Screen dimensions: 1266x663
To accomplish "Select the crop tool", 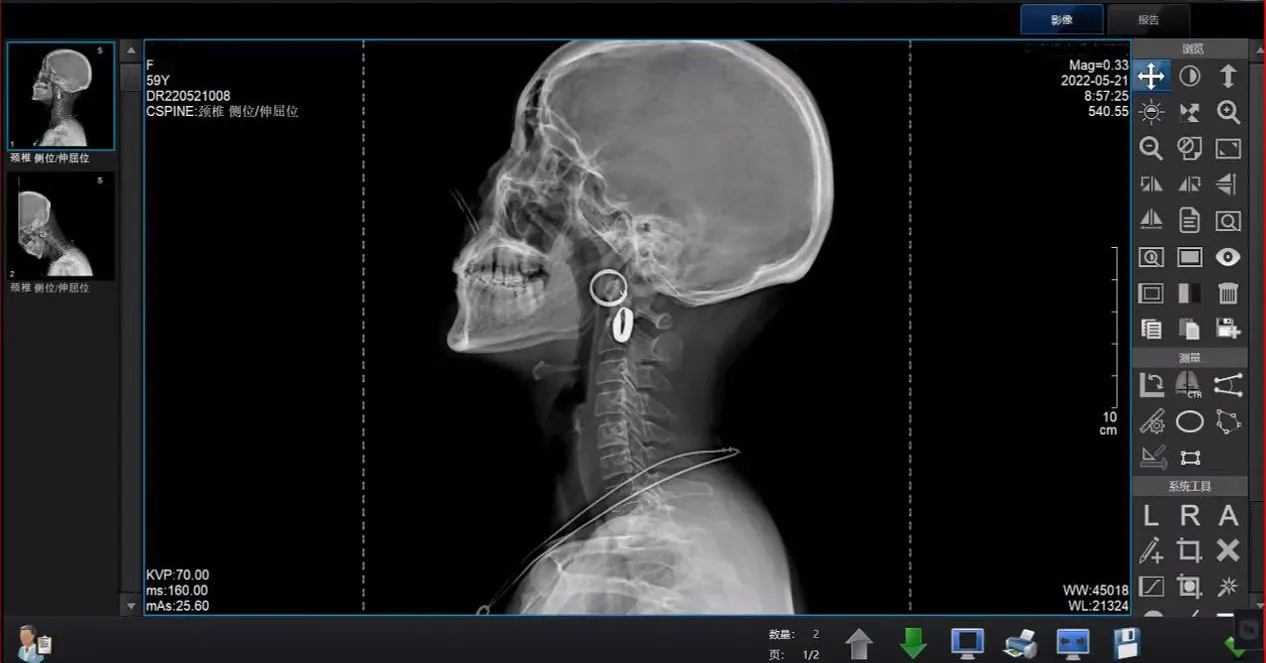I will pos(1189,550).
